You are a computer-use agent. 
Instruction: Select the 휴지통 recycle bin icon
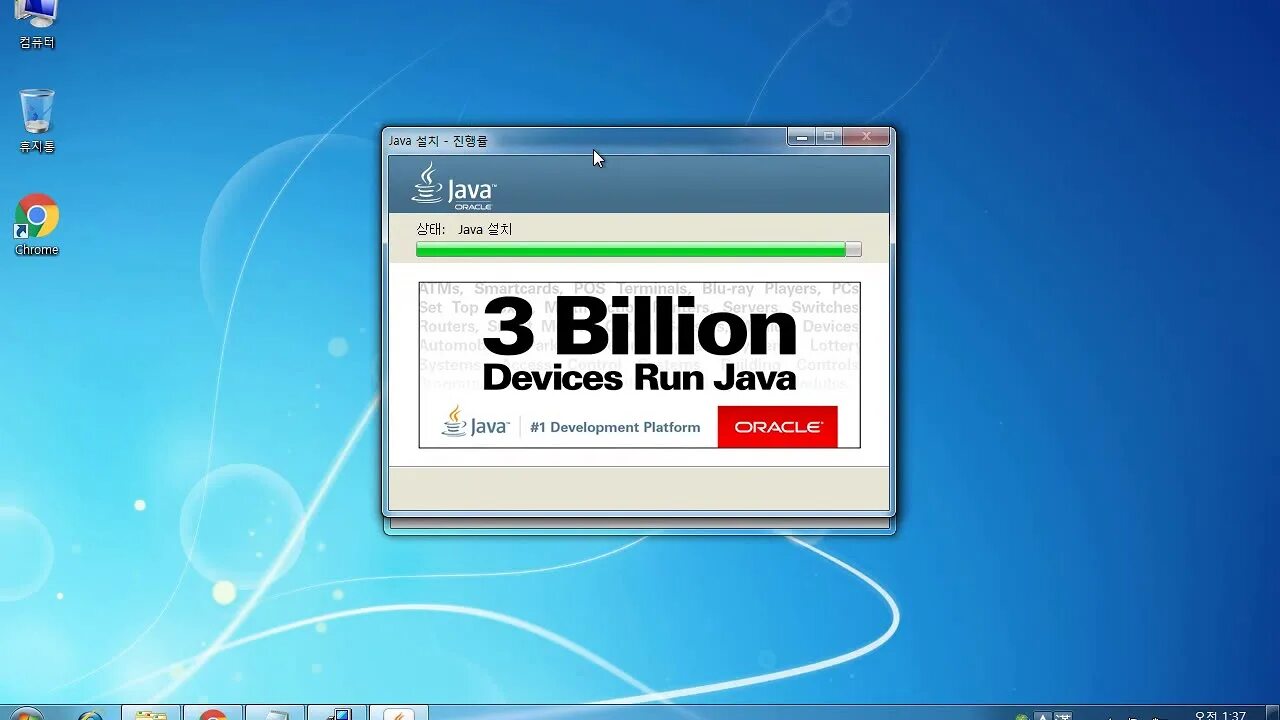(37, 121)
